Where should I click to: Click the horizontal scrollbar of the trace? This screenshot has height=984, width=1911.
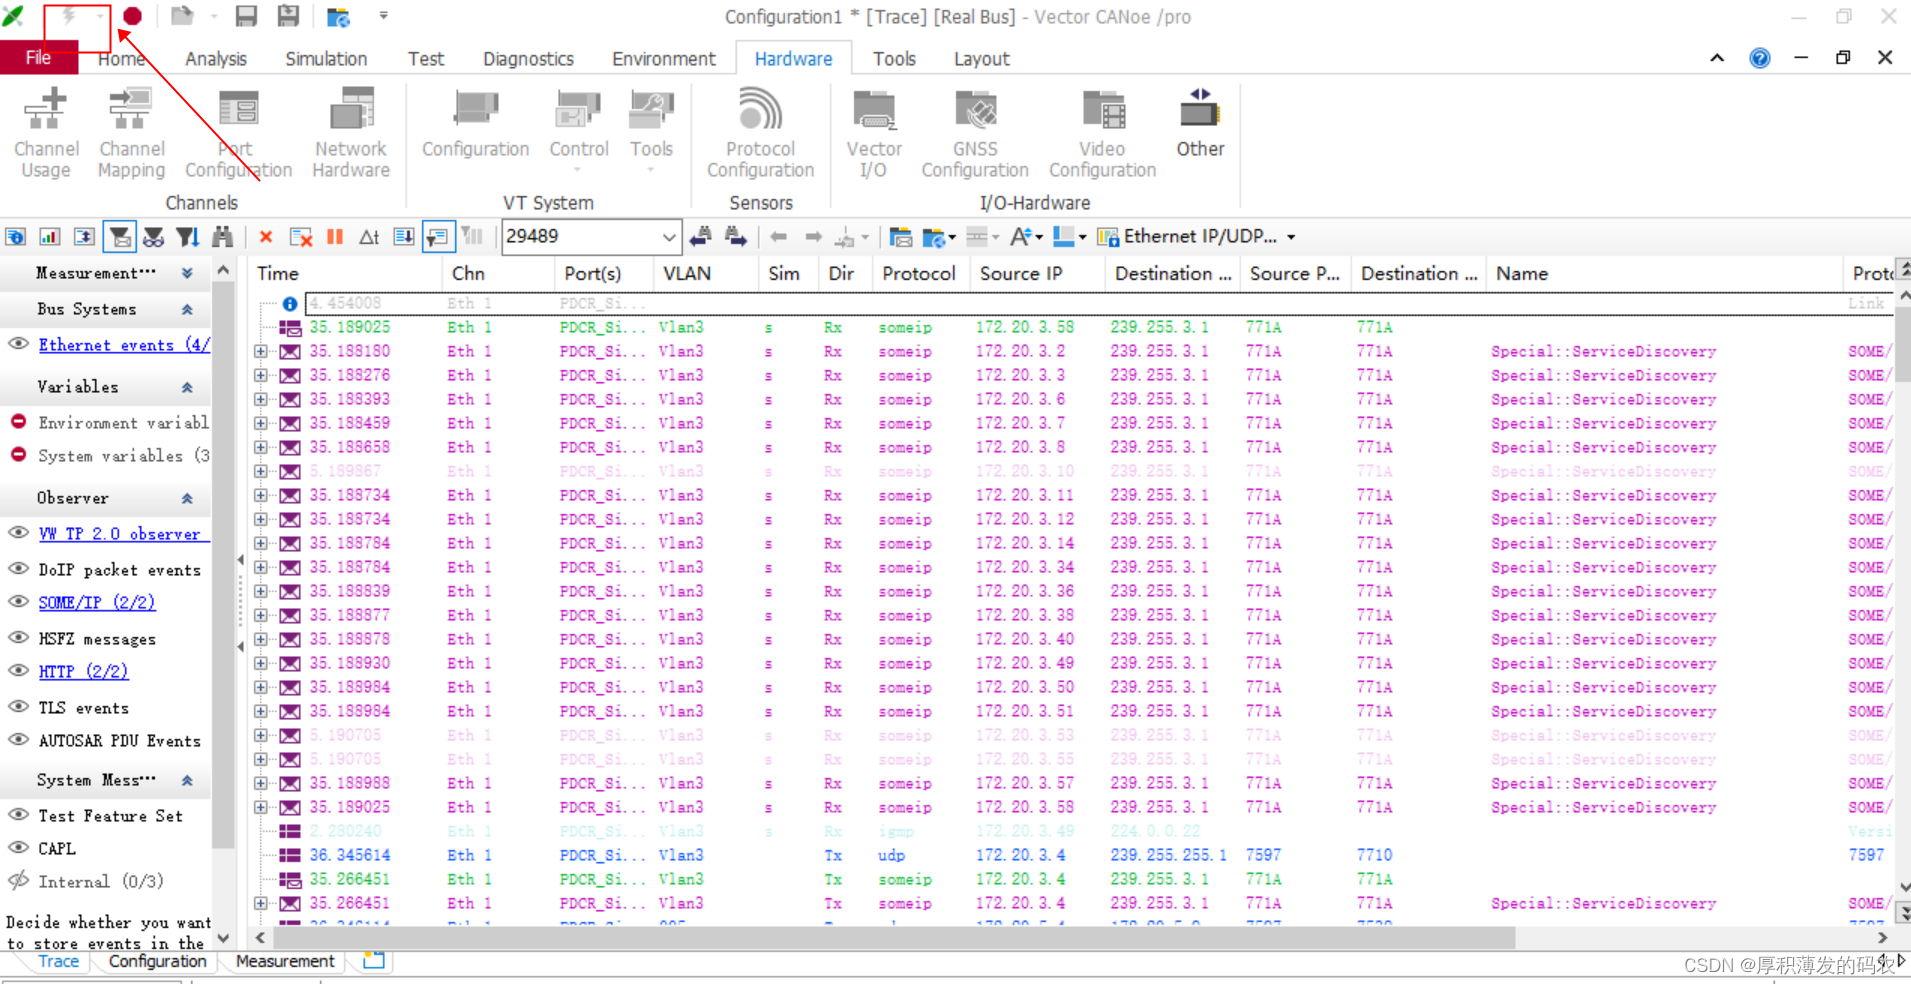pos(894,937)
